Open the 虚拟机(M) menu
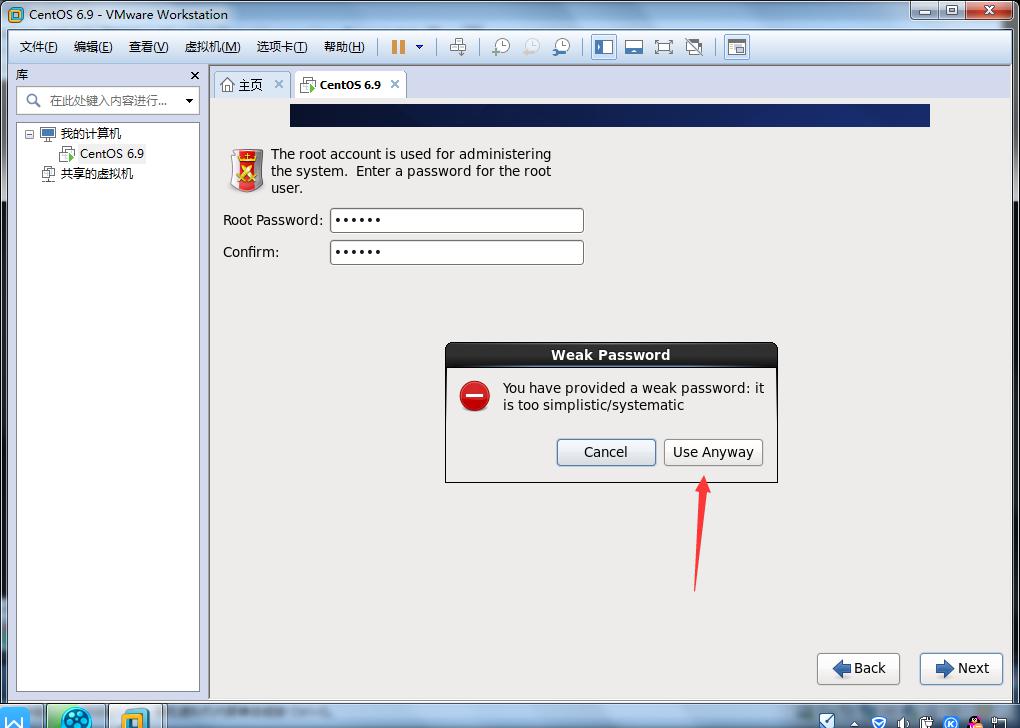 pyautogui.click(x=213, y=47)
